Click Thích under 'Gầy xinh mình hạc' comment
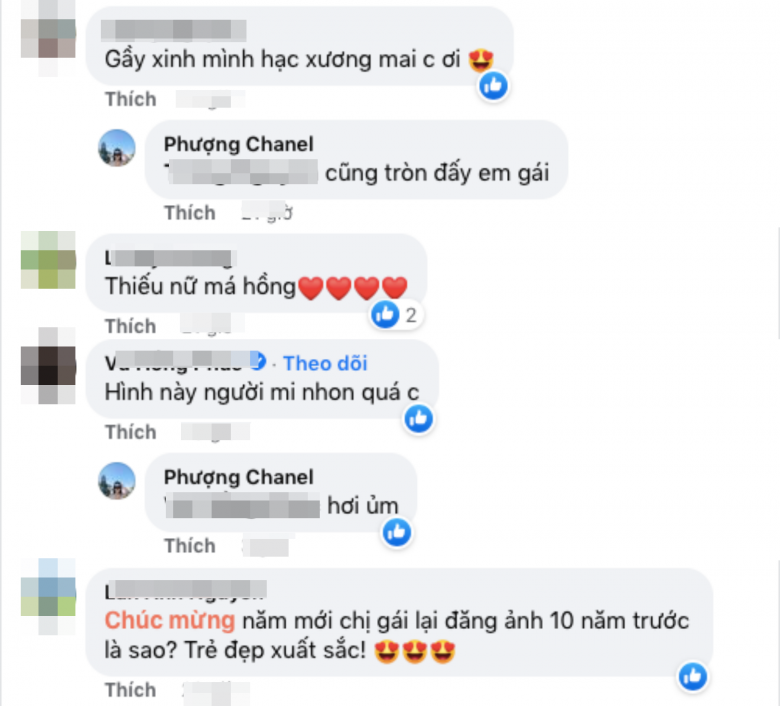The width and height of the screenshot is (780, 706). [x=131, y=100]
